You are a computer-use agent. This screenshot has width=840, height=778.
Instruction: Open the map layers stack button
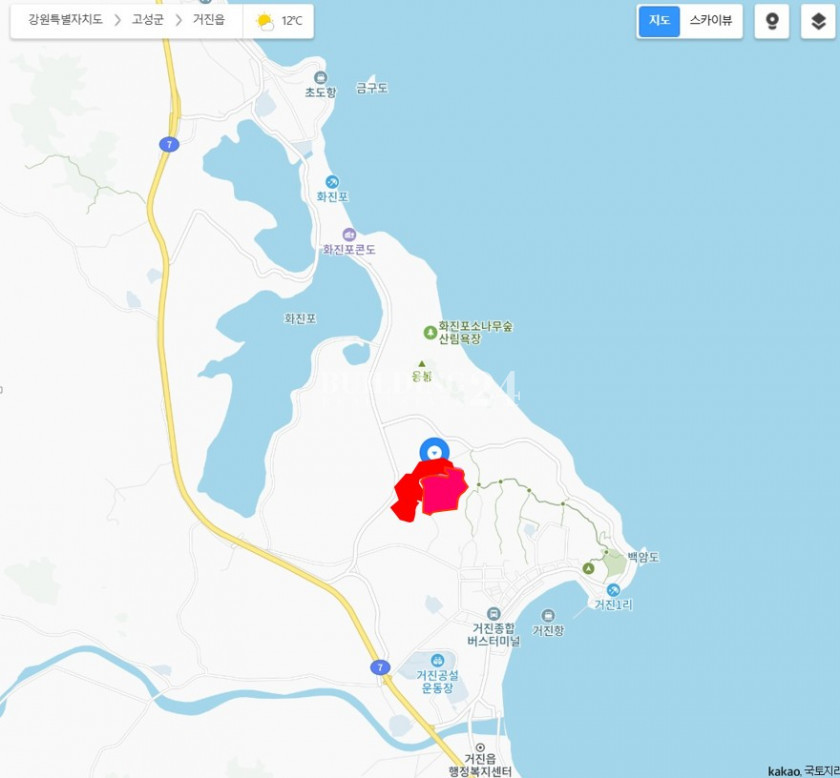tap(818, 21)
